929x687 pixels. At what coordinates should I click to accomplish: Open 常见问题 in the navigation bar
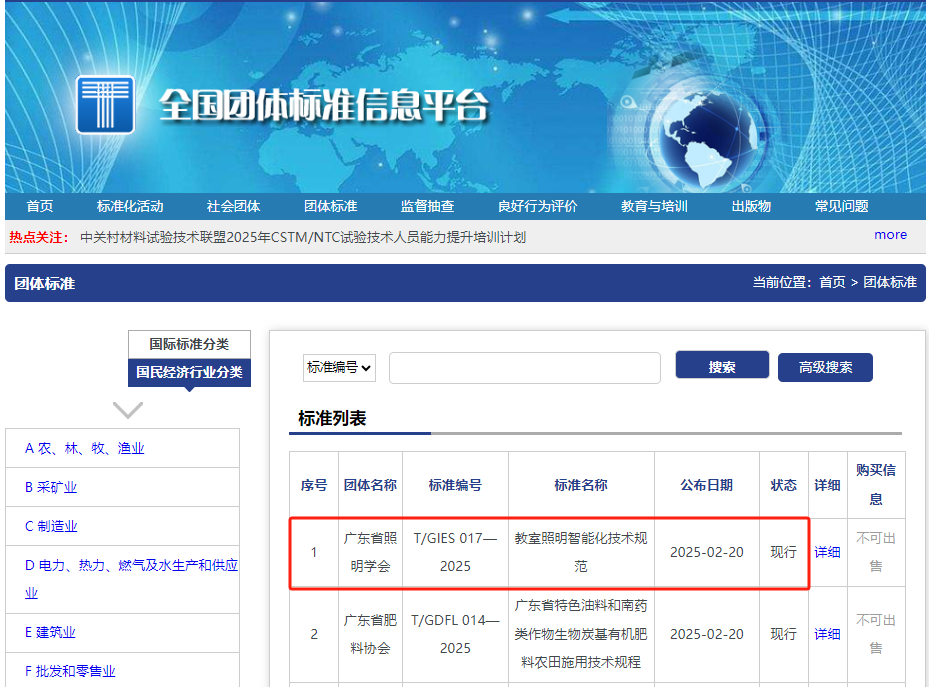[x=841, y=206]
